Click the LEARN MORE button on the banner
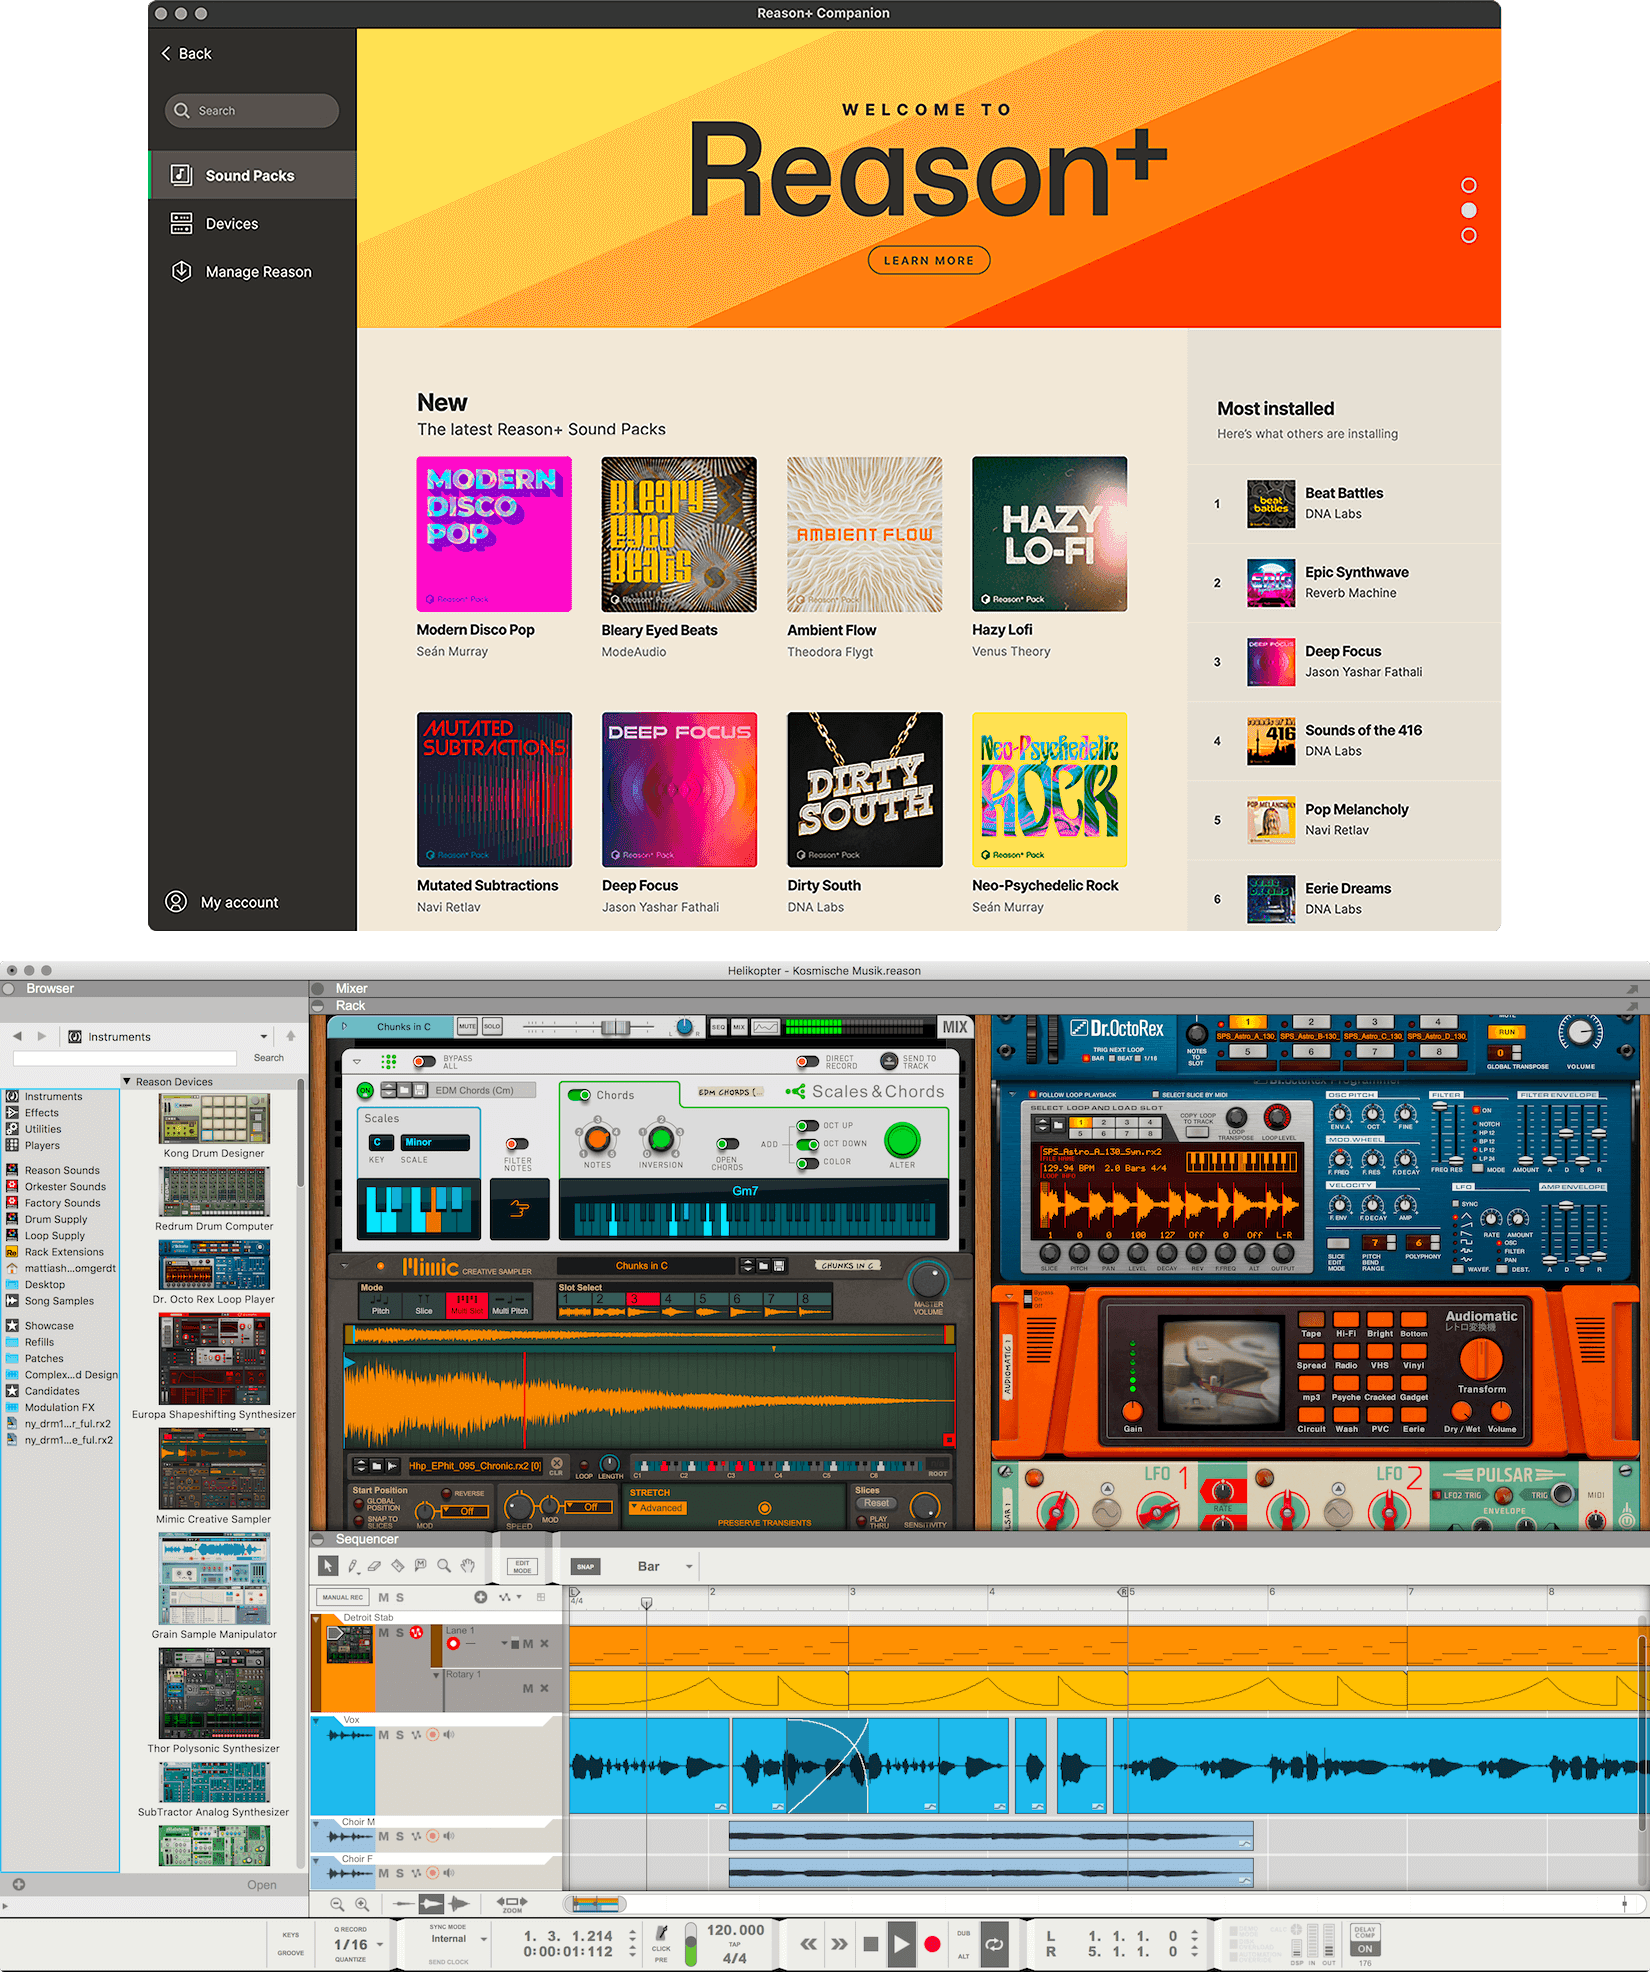1650x1972 pixels. (928, 260)
